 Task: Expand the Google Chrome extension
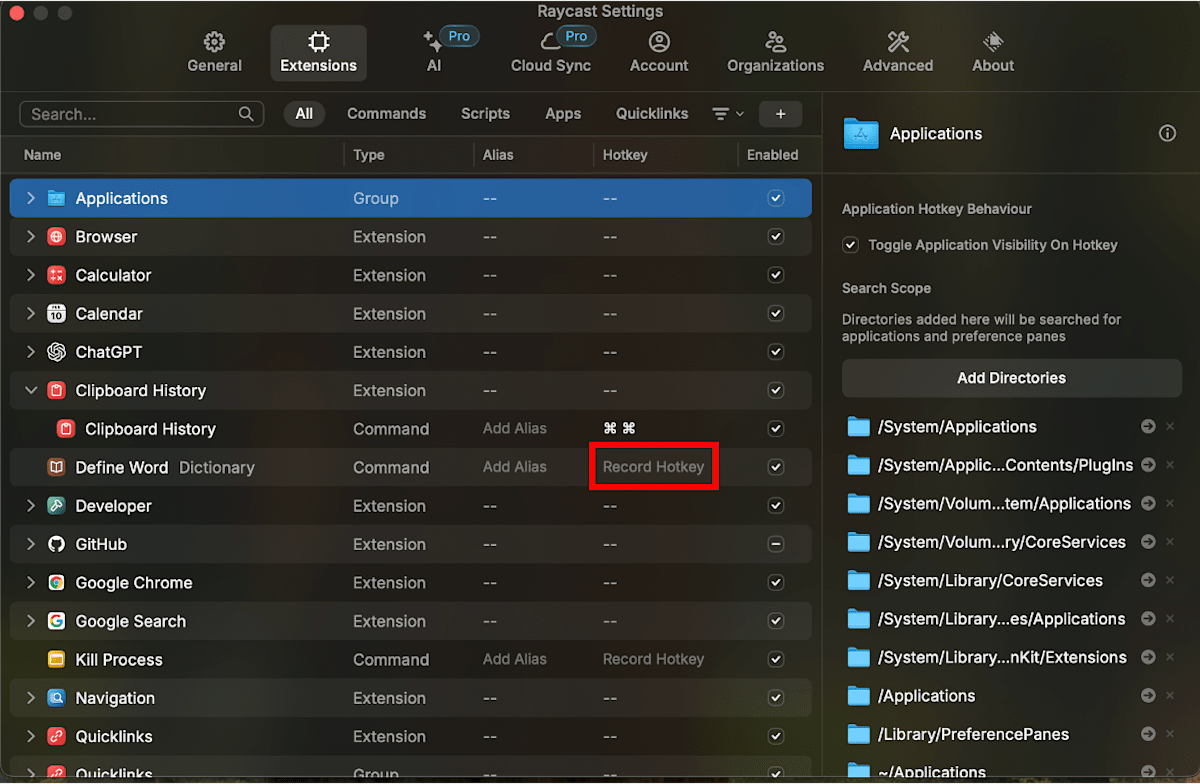pos(31,583)
